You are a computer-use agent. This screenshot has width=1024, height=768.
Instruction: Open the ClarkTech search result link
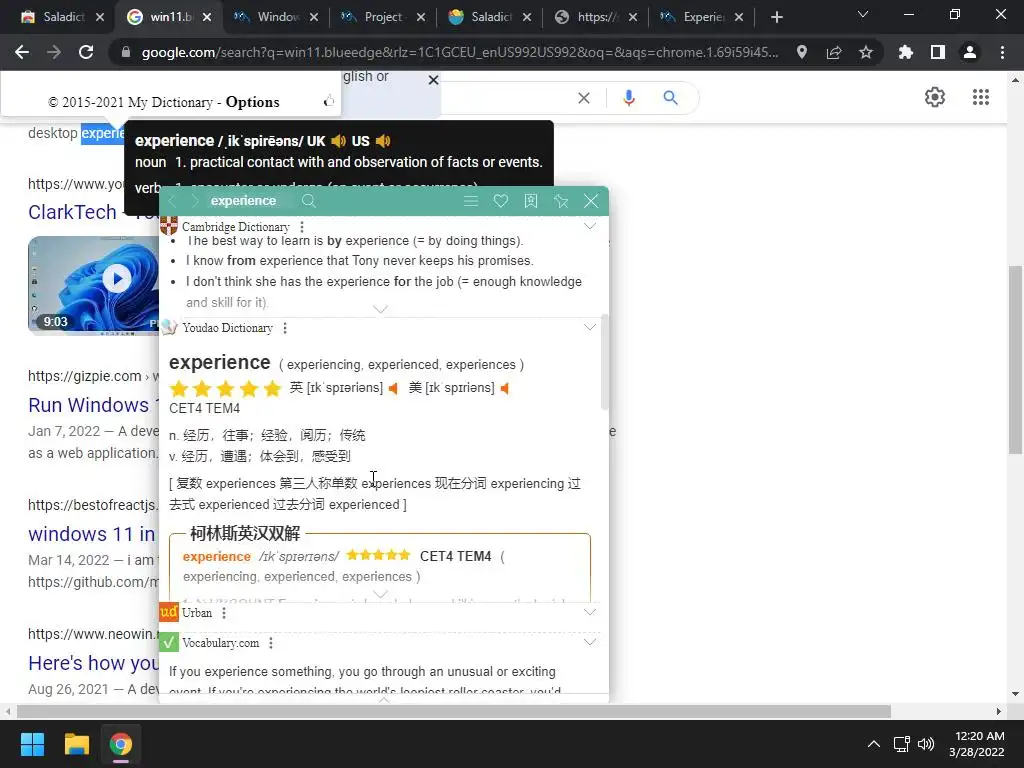[x=72, y=212]
